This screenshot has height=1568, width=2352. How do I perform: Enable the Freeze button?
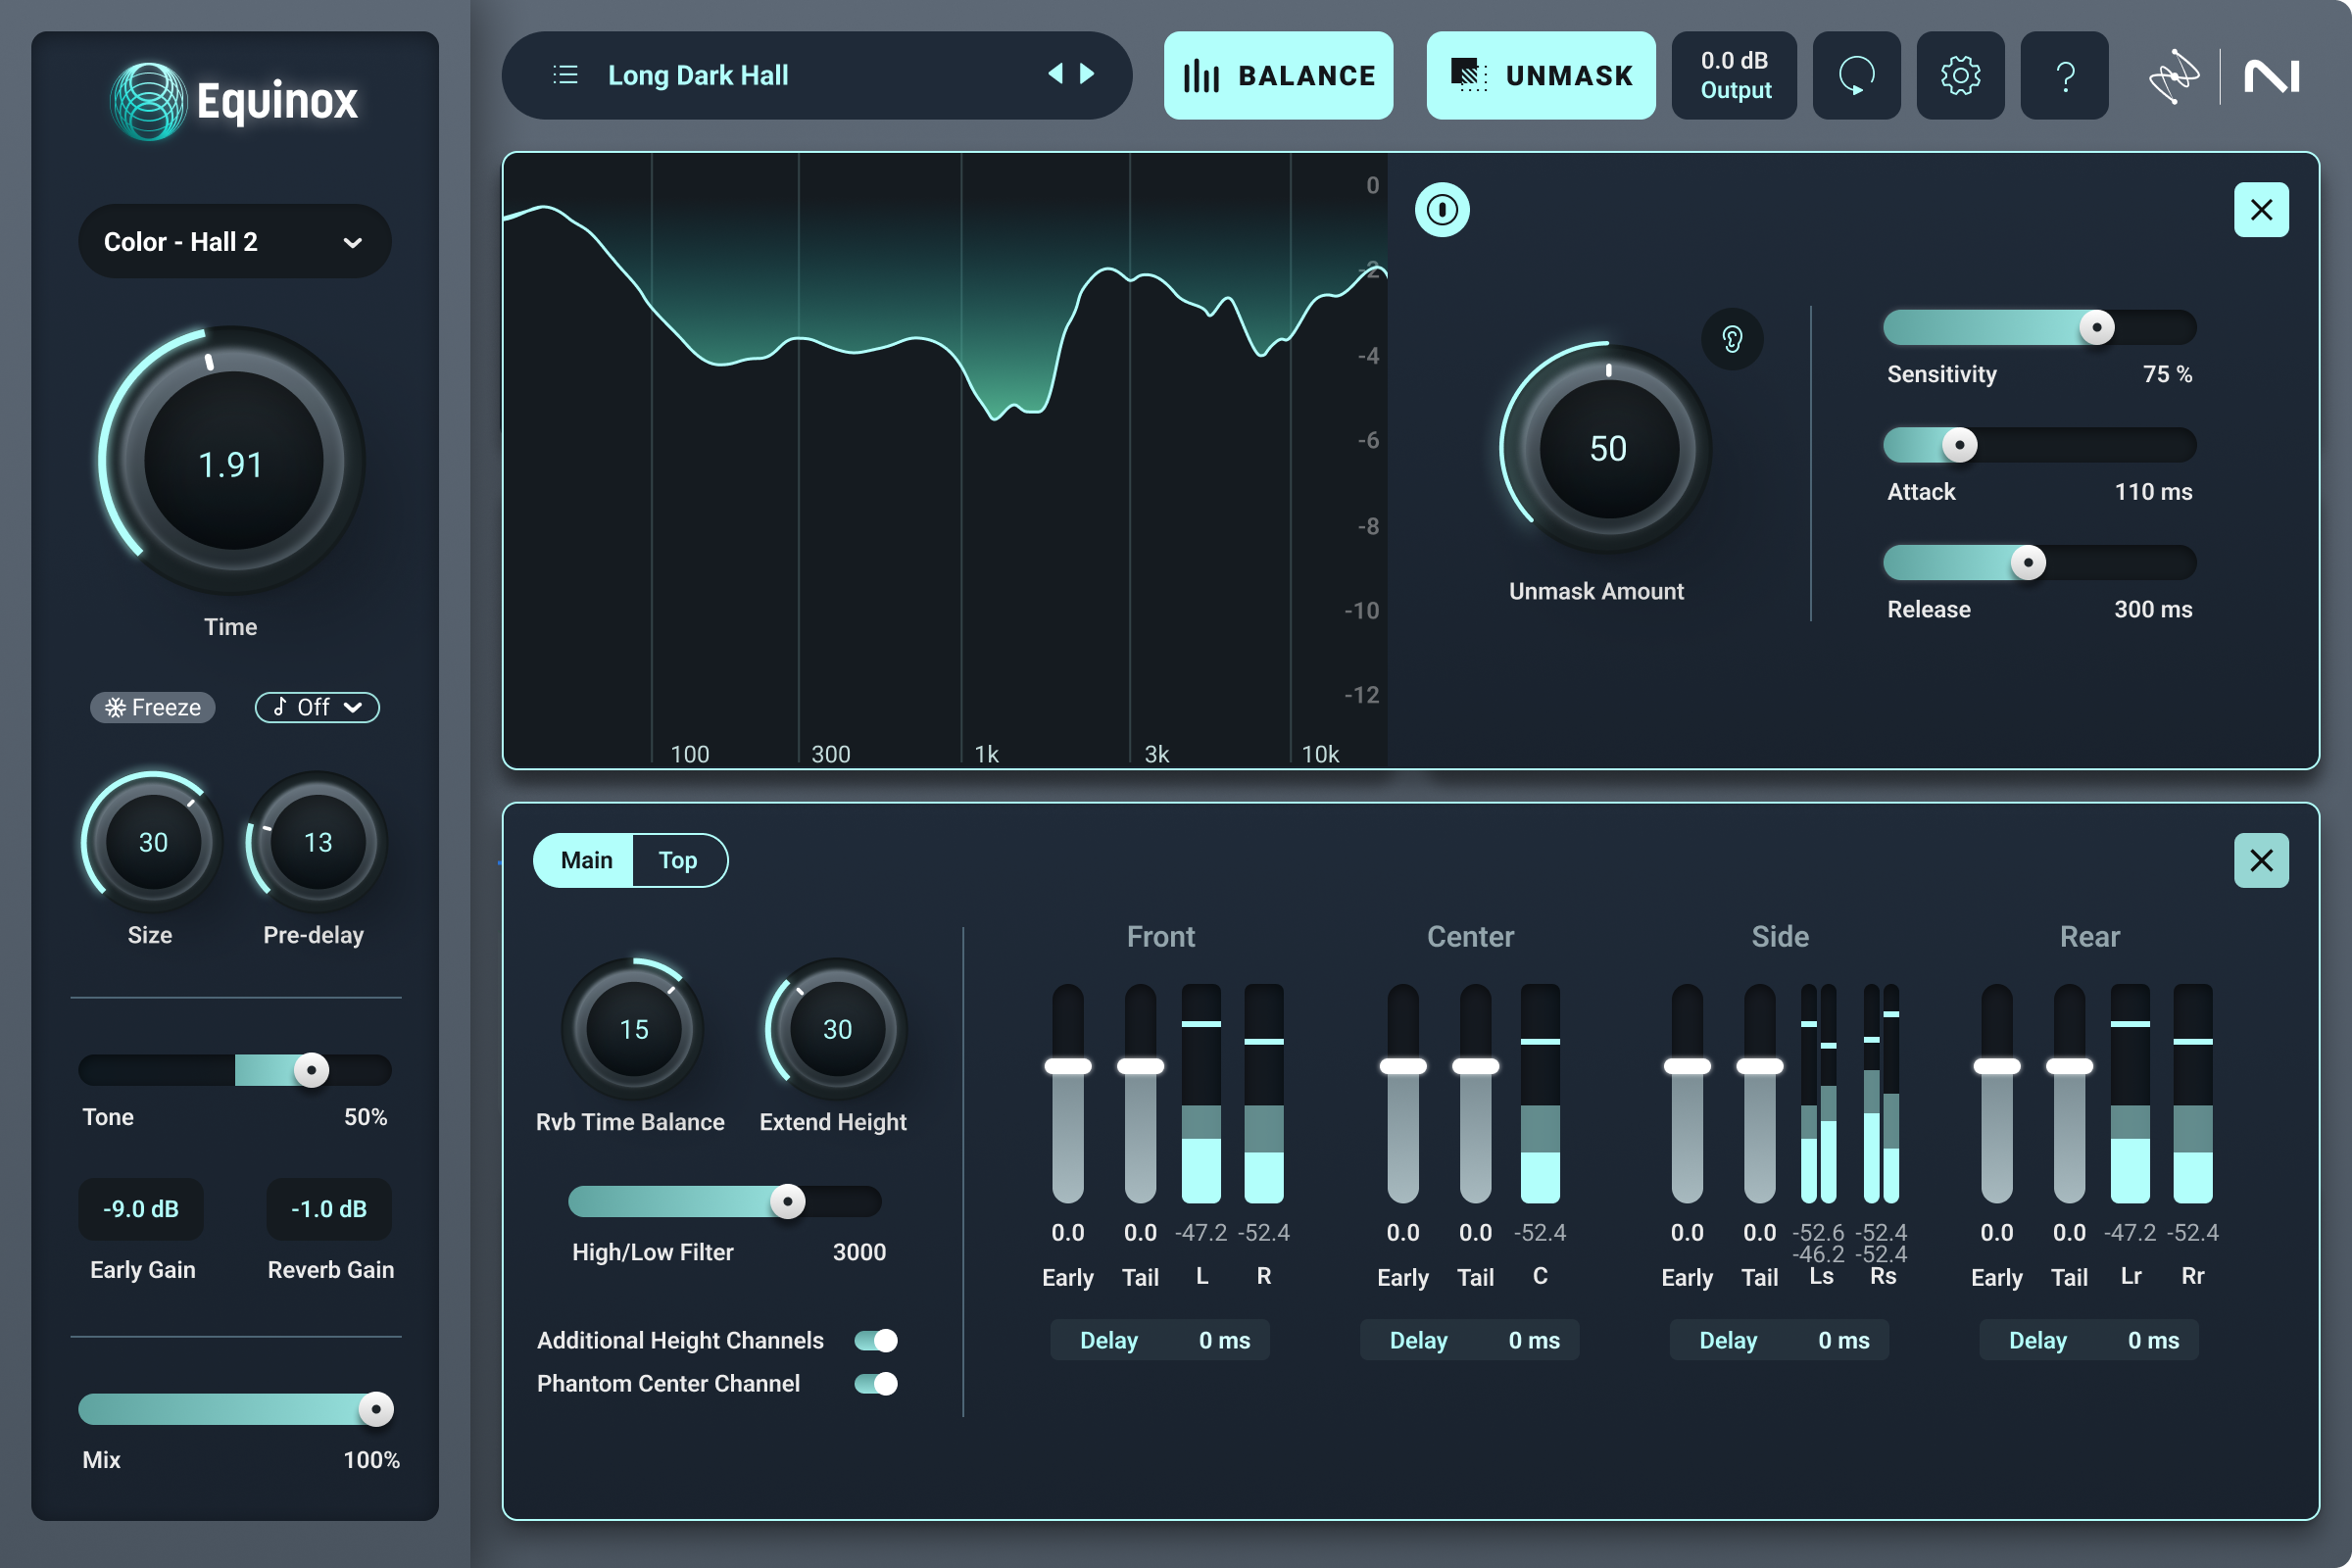click(153, 707)
